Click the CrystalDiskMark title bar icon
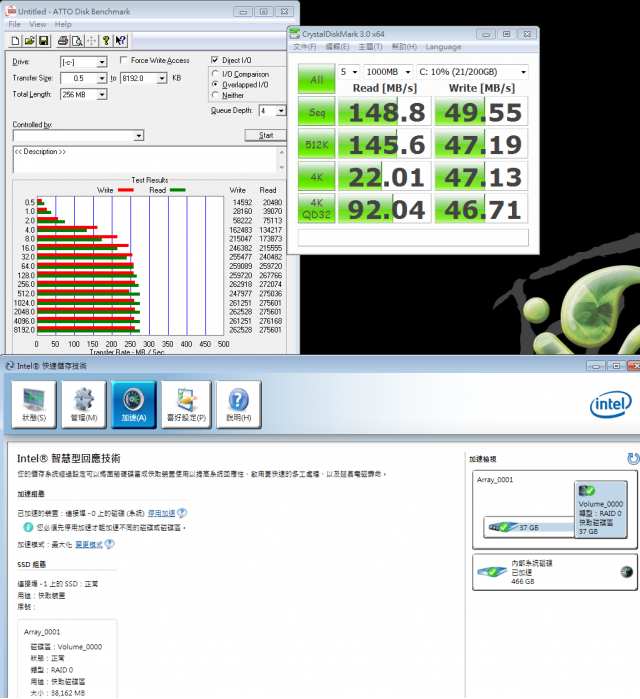 (x=295, y=34)
